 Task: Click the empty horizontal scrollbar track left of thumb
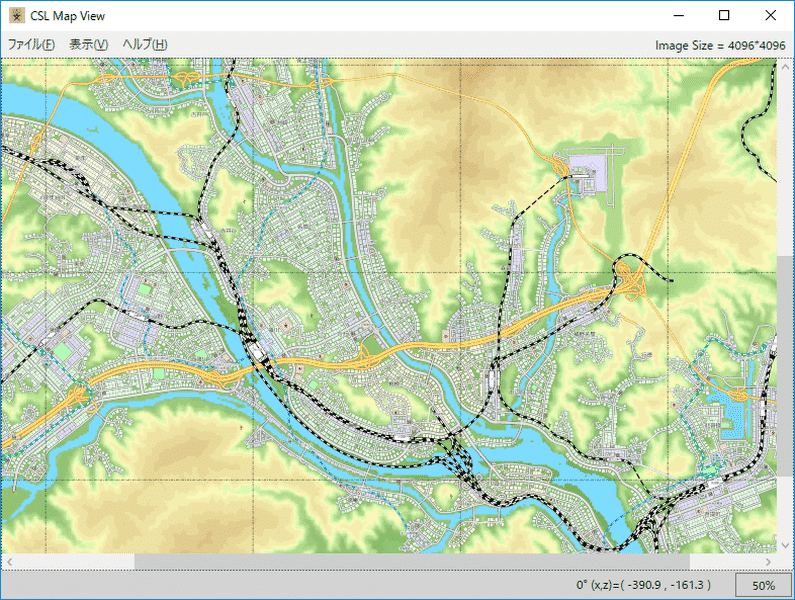pos(70,562)
